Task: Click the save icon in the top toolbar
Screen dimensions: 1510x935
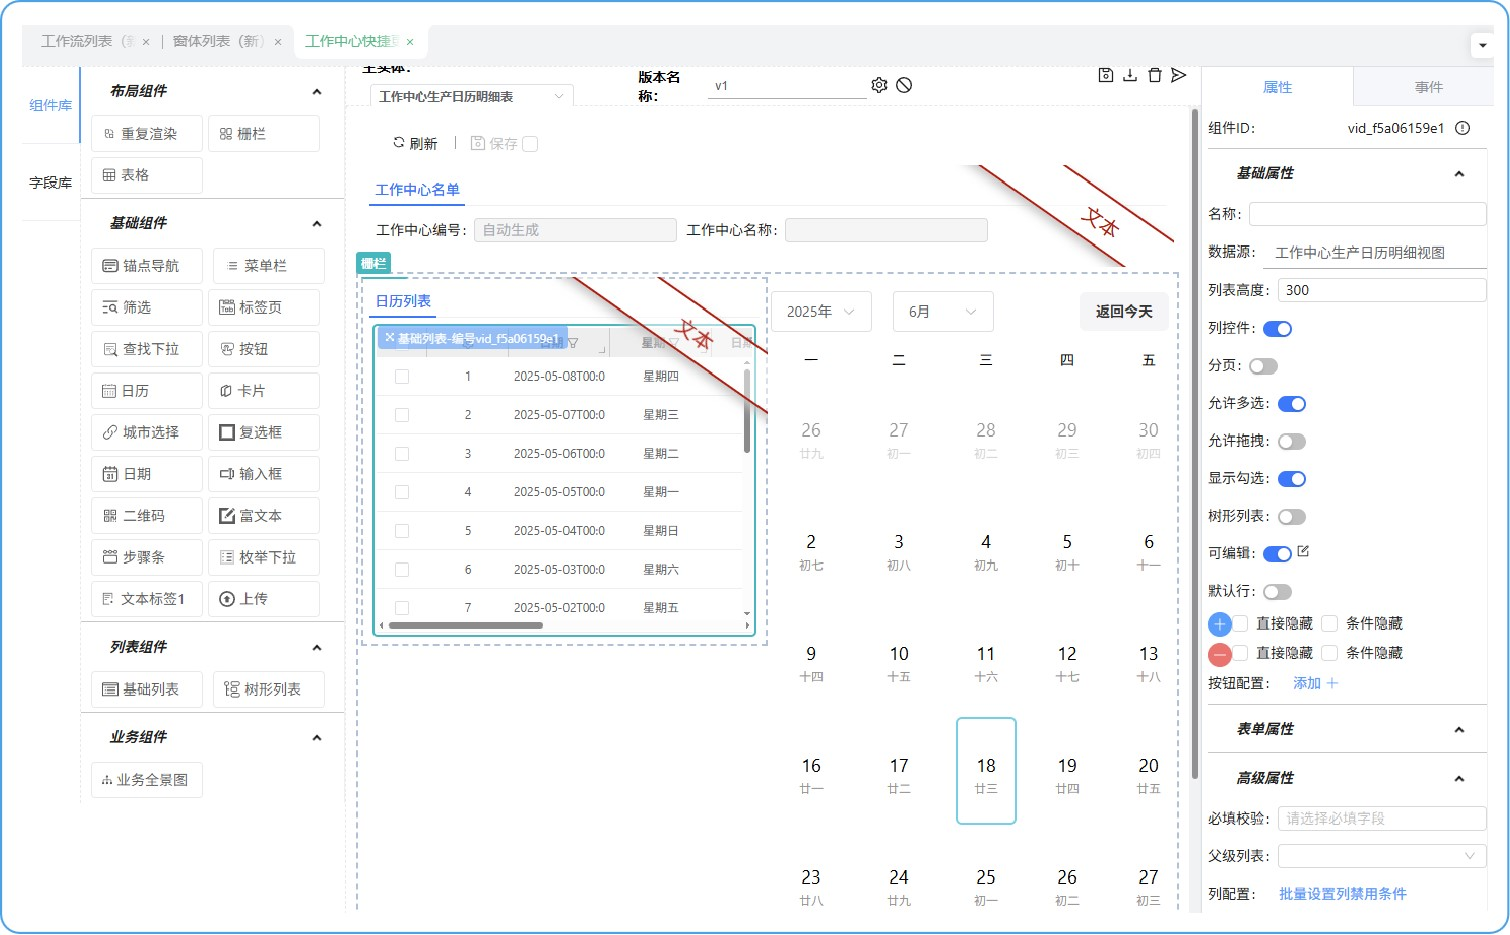Action: pyautogui.click(x=1105, y=75)
